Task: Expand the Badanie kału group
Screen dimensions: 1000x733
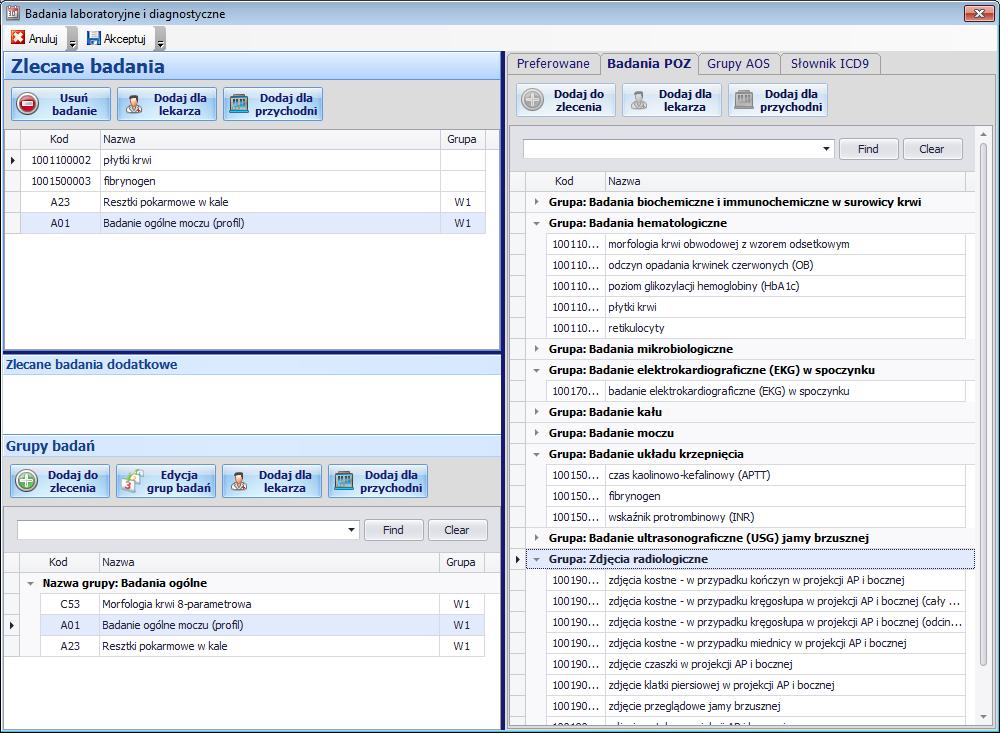Action: (x=536, y=412)
